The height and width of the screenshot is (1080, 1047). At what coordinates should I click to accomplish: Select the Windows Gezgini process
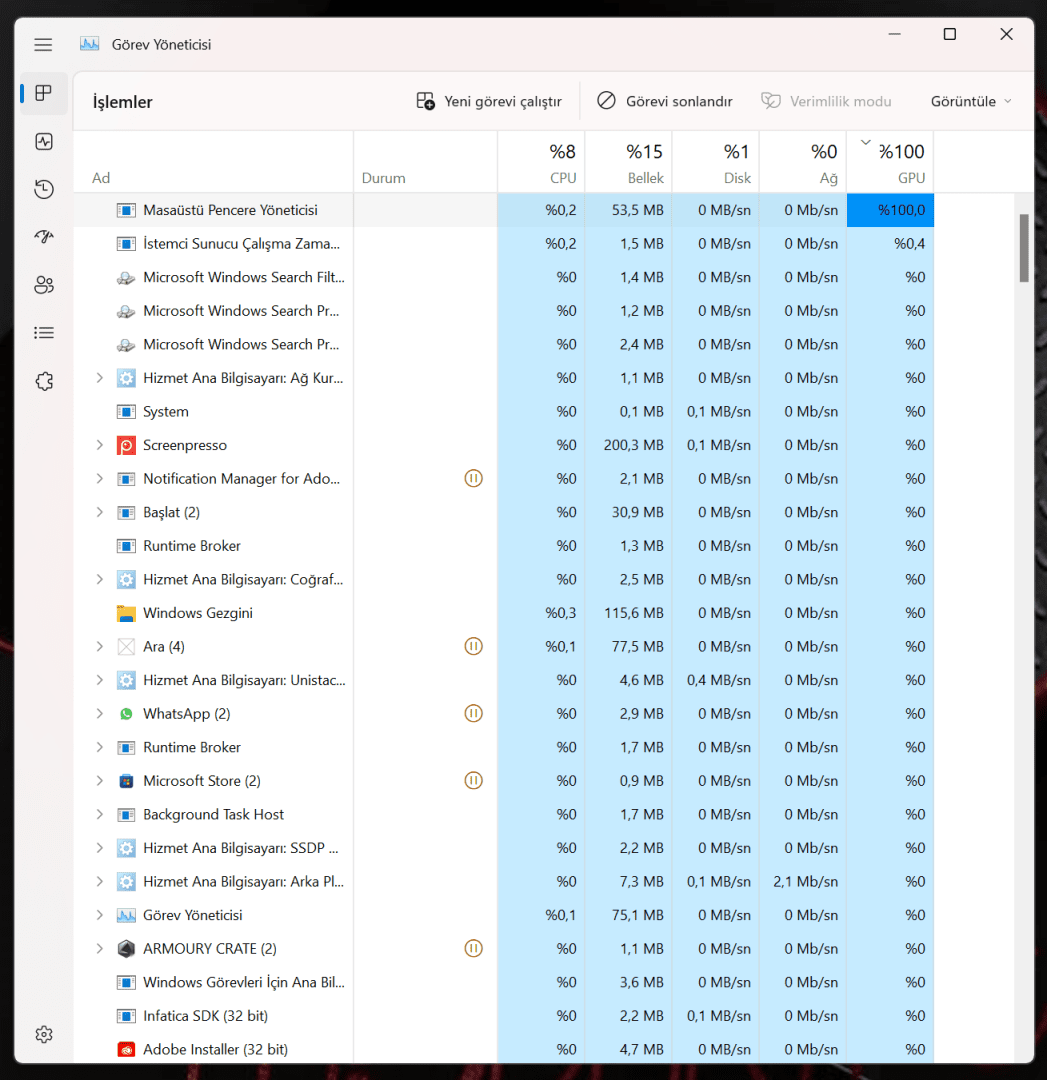(198, 613)
